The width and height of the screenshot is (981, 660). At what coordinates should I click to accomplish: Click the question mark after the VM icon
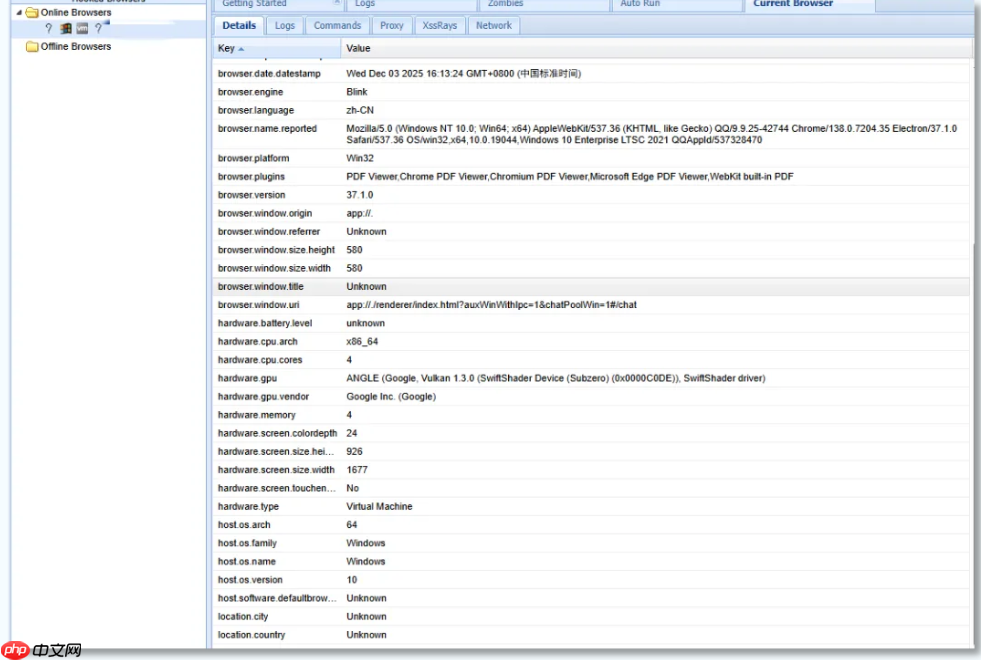(98, 29)
